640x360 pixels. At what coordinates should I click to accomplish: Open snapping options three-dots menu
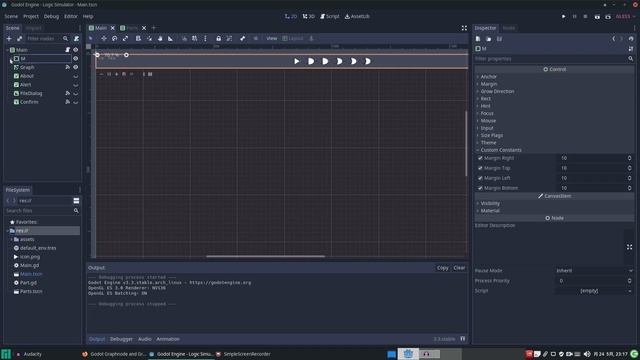pos(205,38)
